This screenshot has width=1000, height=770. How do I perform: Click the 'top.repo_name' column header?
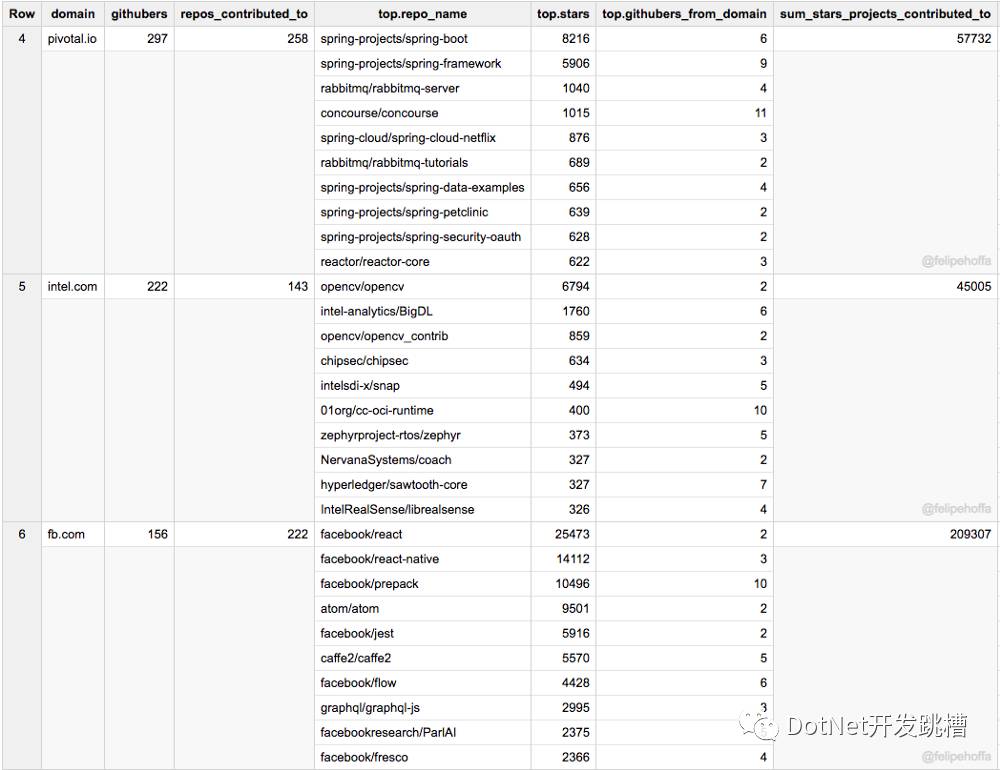(422, 14)
